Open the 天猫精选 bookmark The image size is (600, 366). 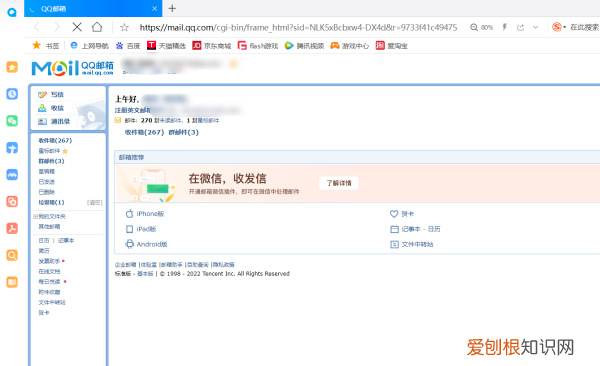pyautogui.click(x=166, y=46)
